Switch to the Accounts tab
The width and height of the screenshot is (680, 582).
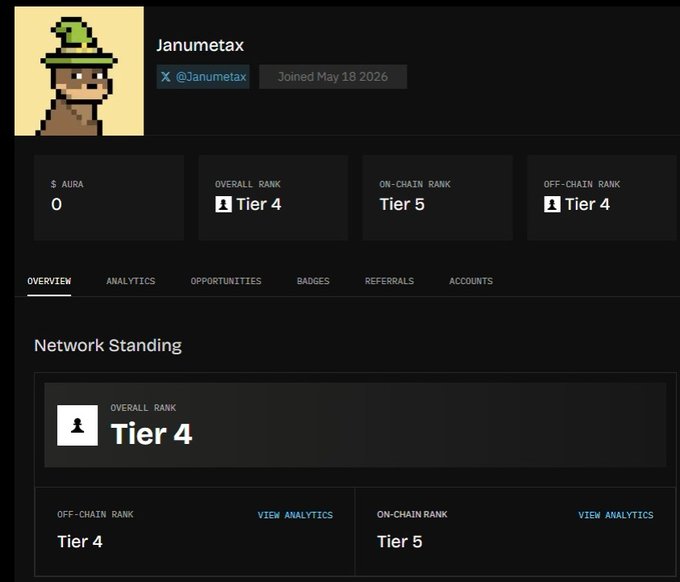pyautogui.click(x=471, y=281)
